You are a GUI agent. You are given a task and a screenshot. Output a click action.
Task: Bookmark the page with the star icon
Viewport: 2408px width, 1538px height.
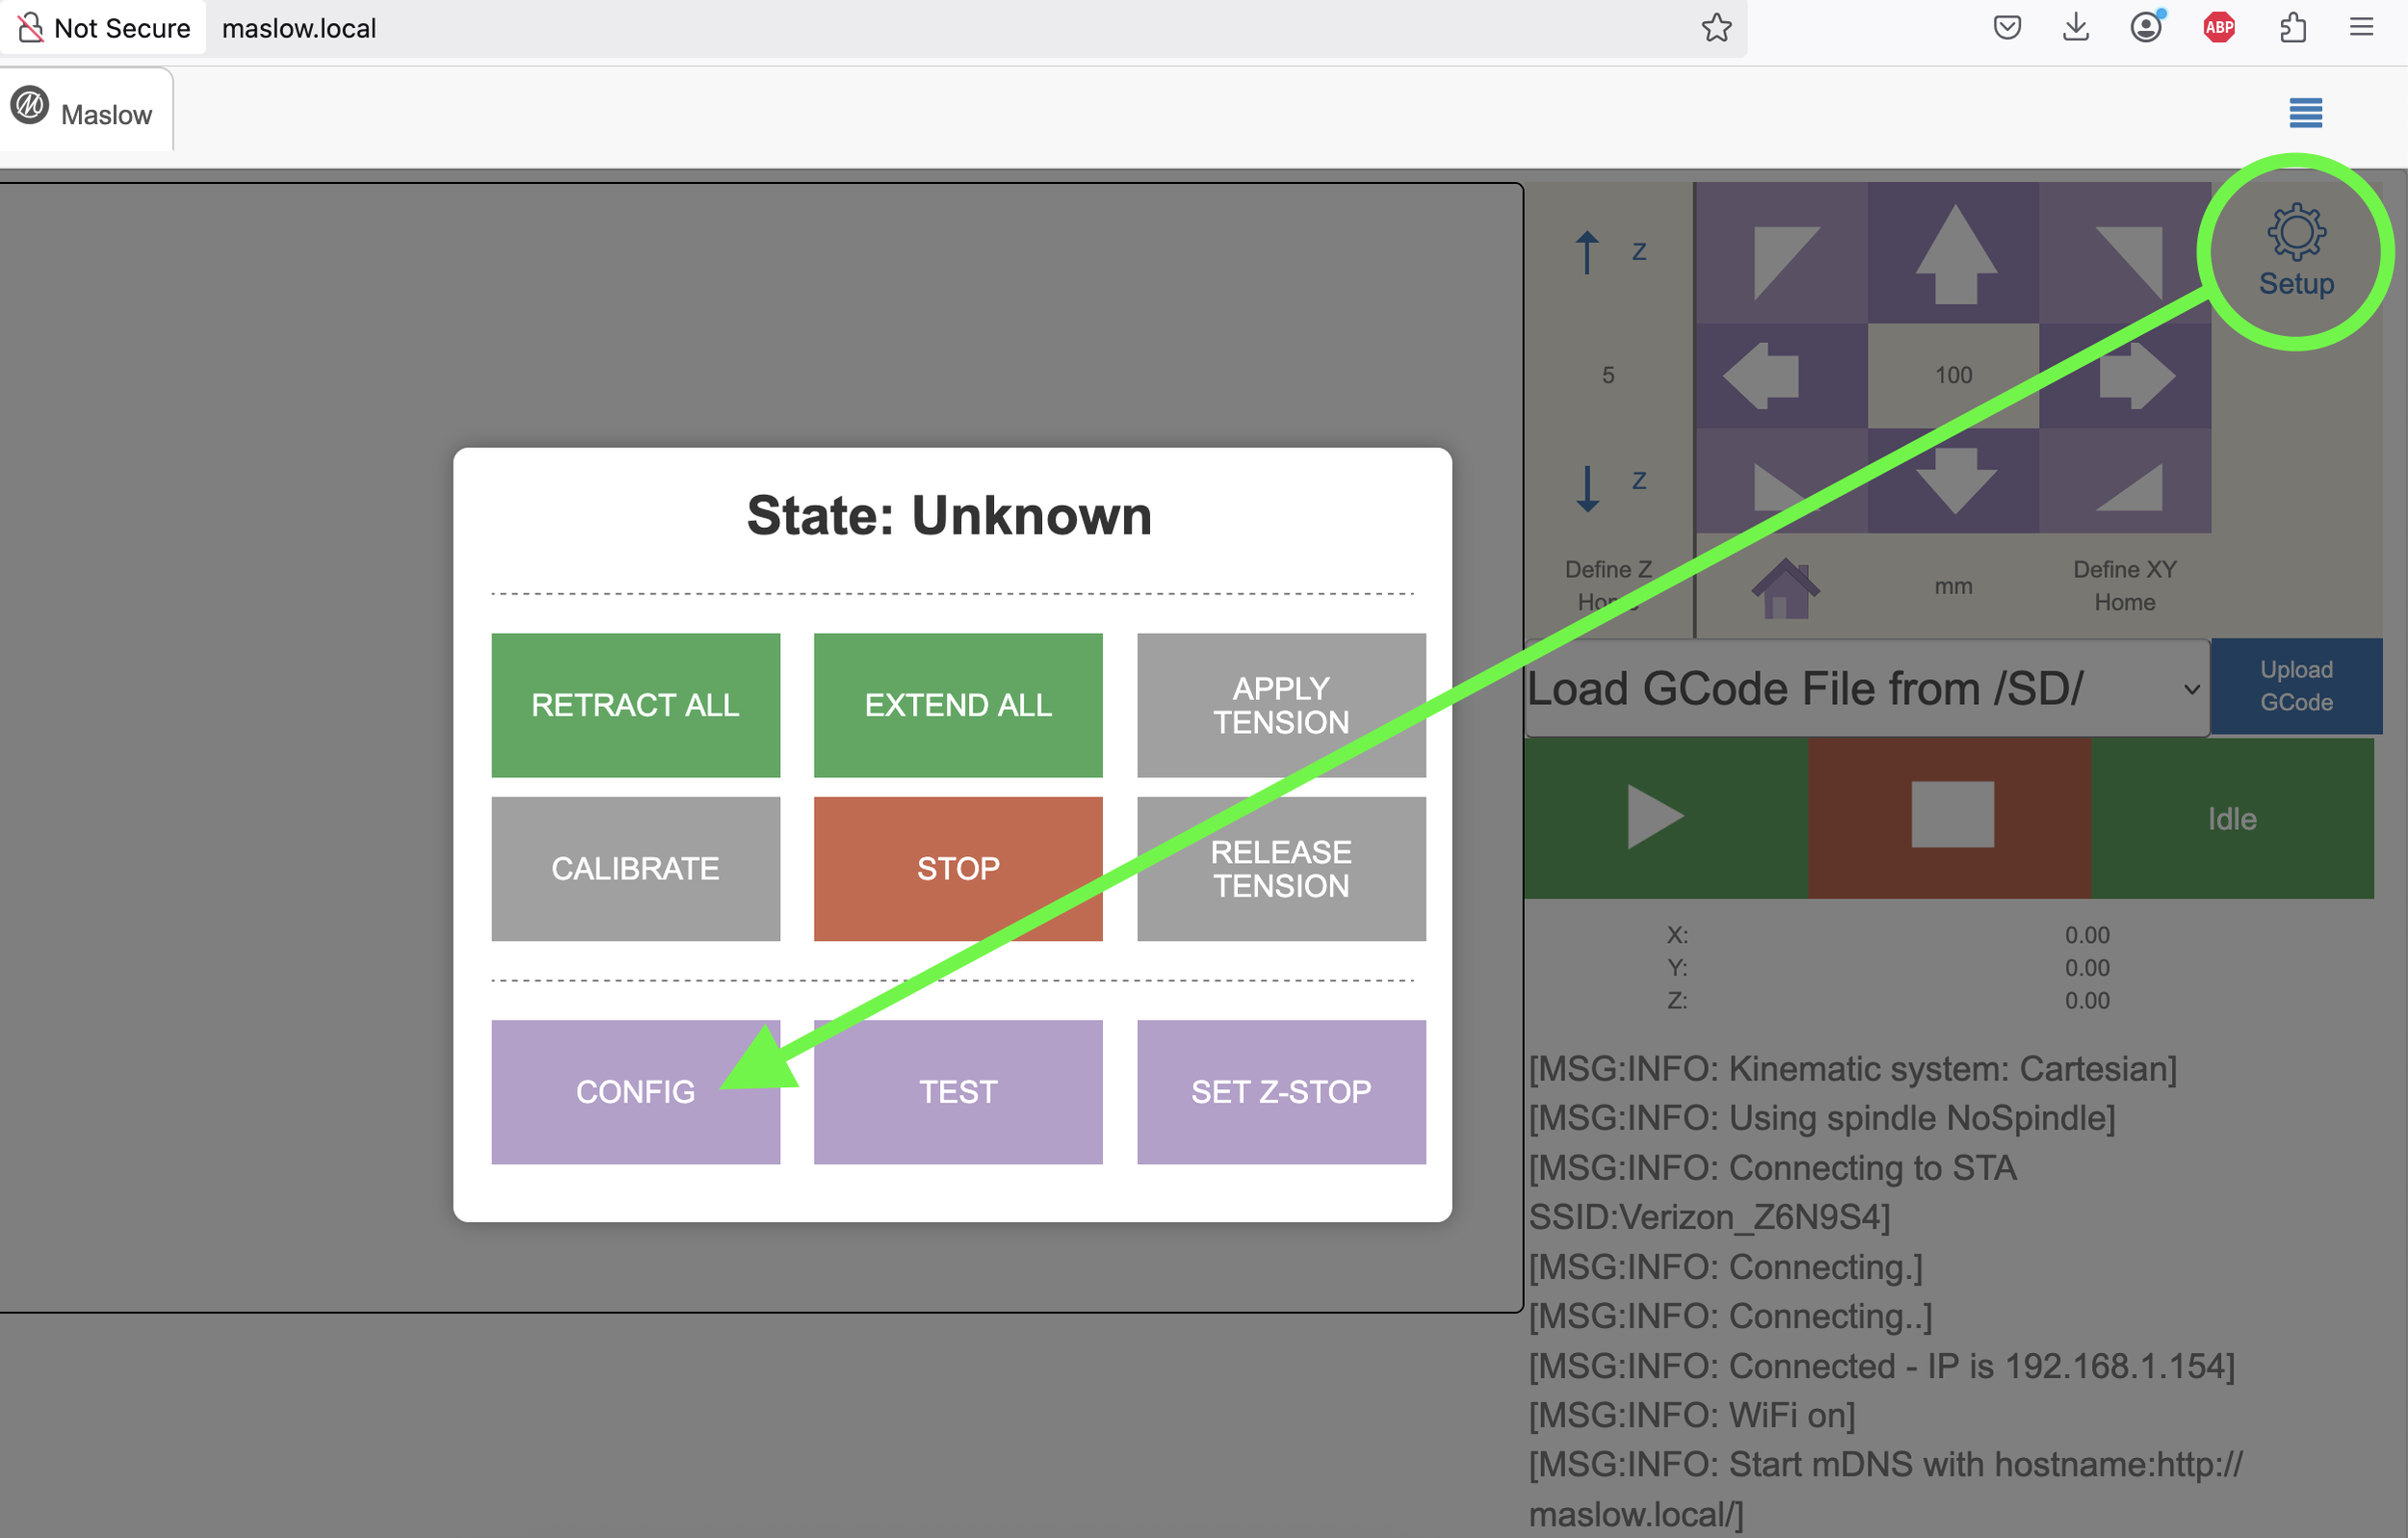(x=1716, y=28)
